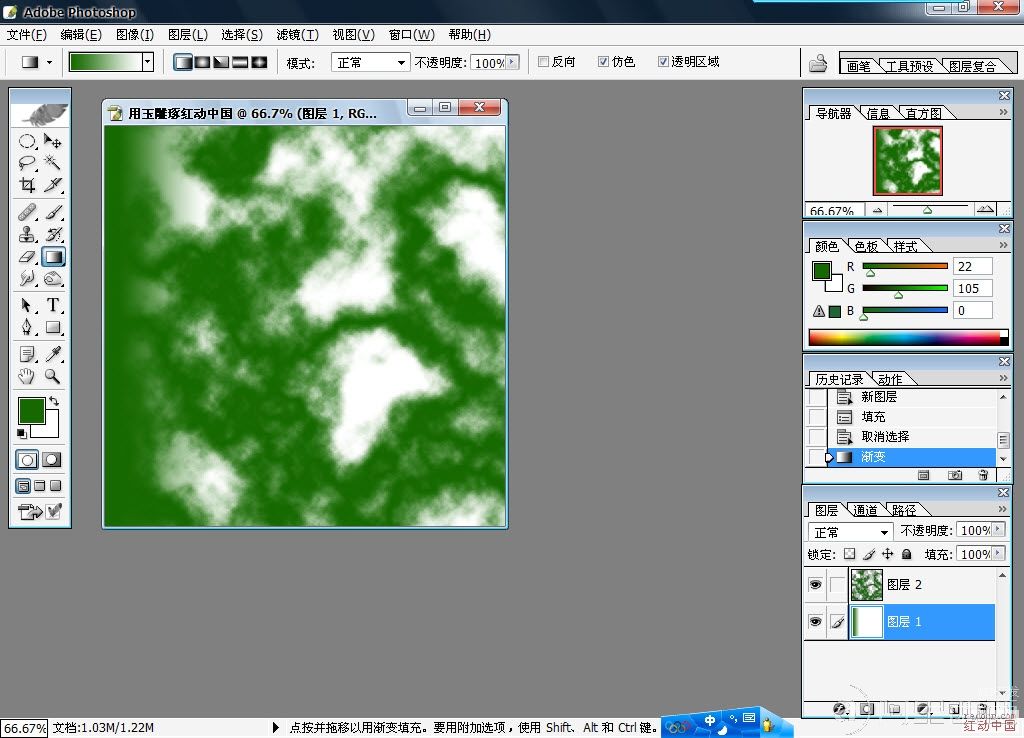The height and width of the screenshot is (738, 1024).
Task: Select the Rectangle shape tool
Action: (x=53, y=327)
